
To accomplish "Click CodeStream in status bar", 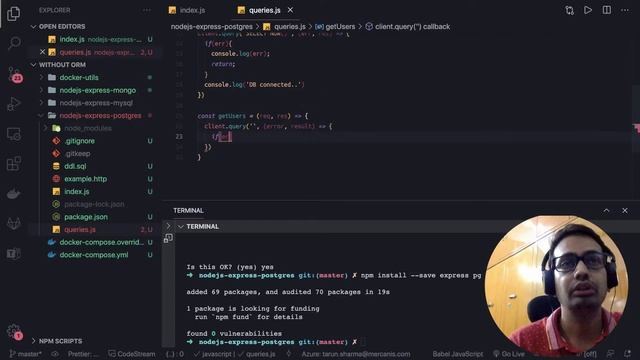I will pos(132,354).
